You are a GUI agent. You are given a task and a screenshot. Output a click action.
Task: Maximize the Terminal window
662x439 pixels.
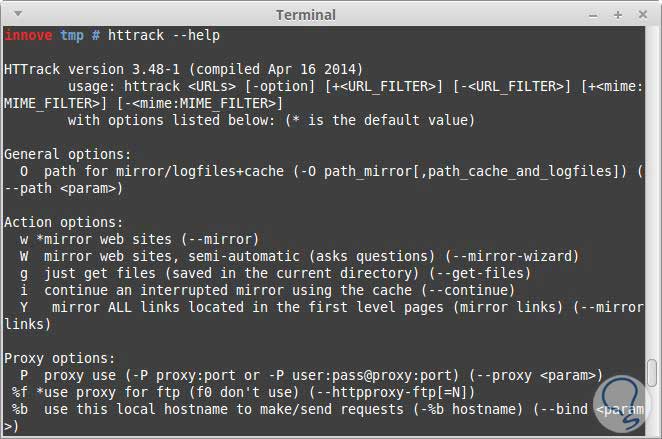point(618,15)
